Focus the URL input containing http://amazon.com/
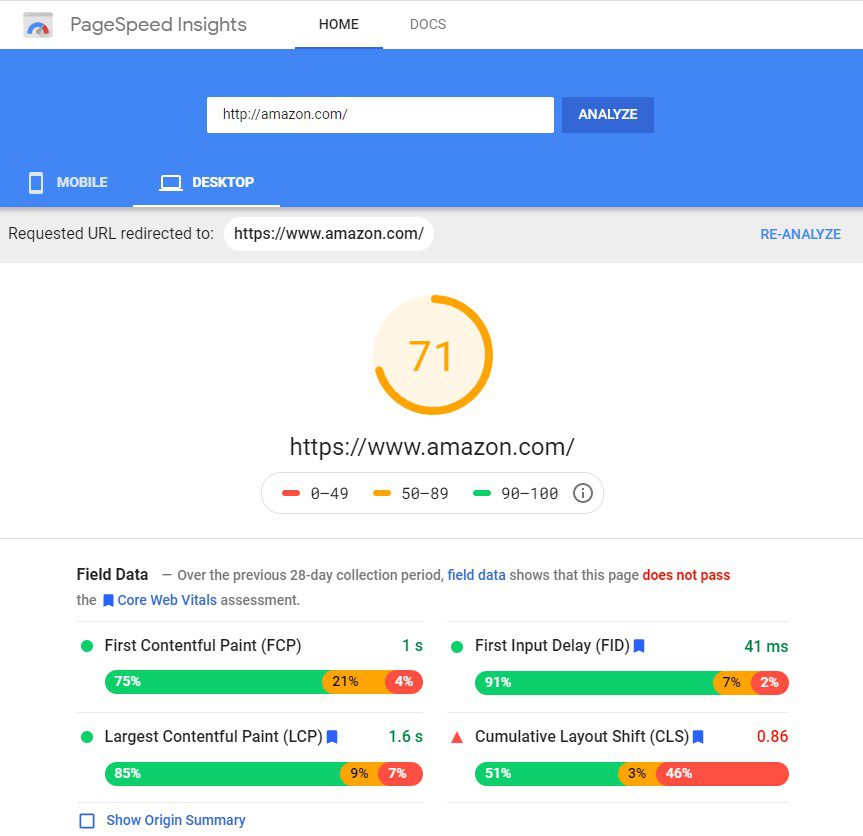Image resolution: width=863 pixels, height=836 pixels. (x=380, y=114)
